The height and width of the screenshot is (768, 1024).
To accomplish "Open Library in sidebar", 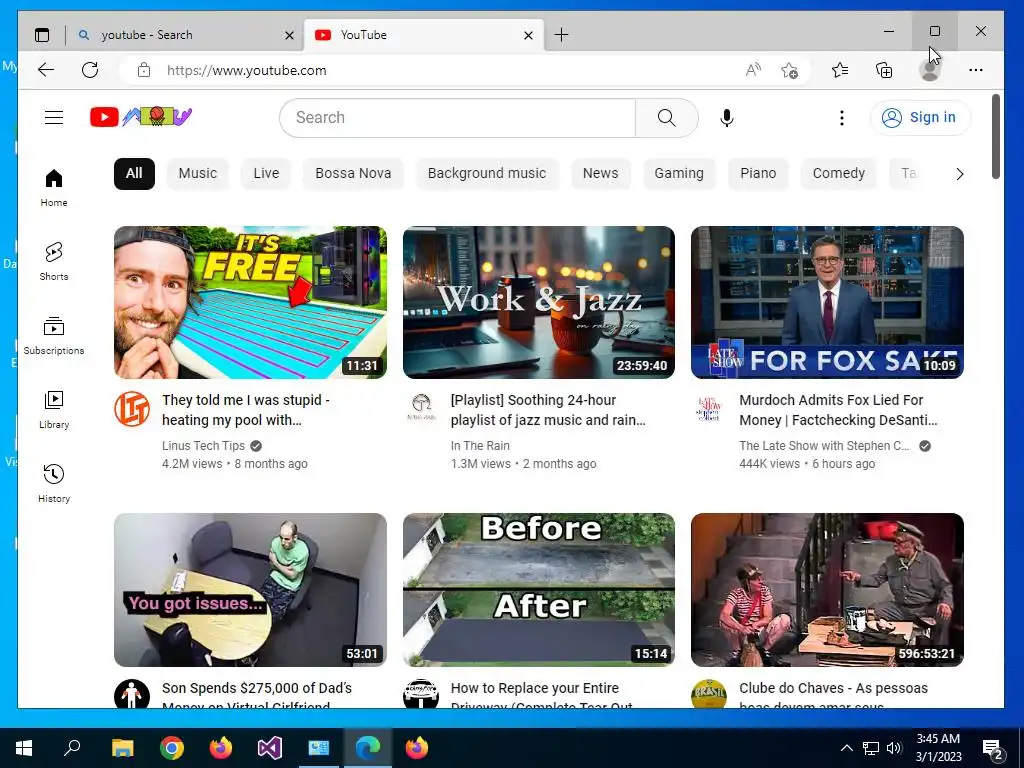I will pyautogui.click(x=54, y=409).
